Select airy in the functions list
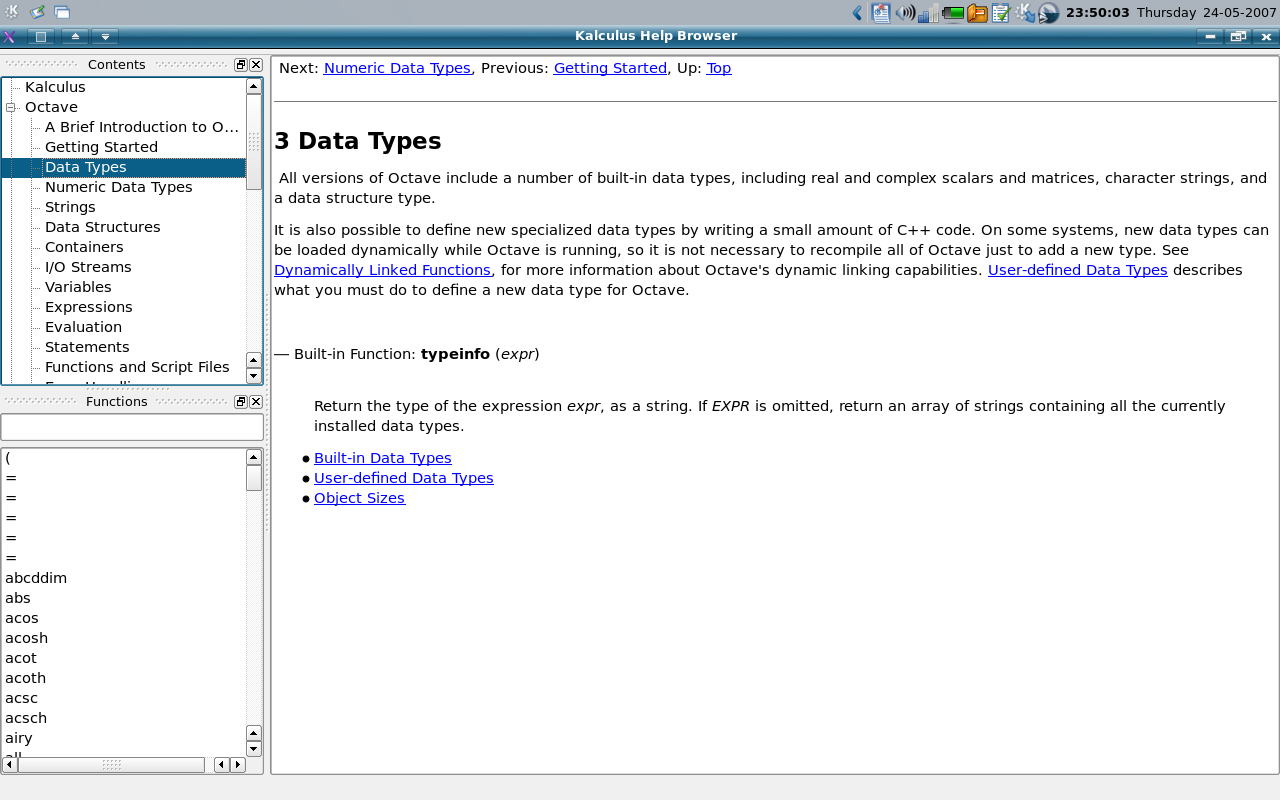 (x=18, y=738)
